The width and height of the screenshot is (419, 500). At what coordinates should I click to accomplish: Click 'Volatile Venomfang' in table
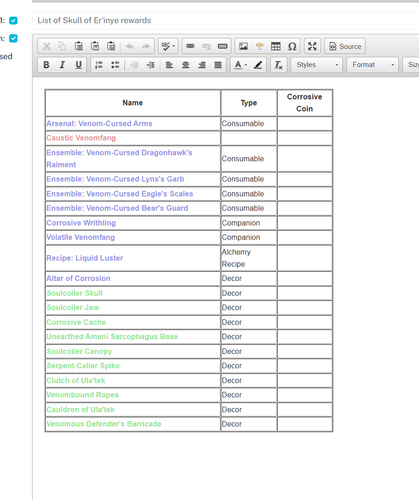pos(81,237)
